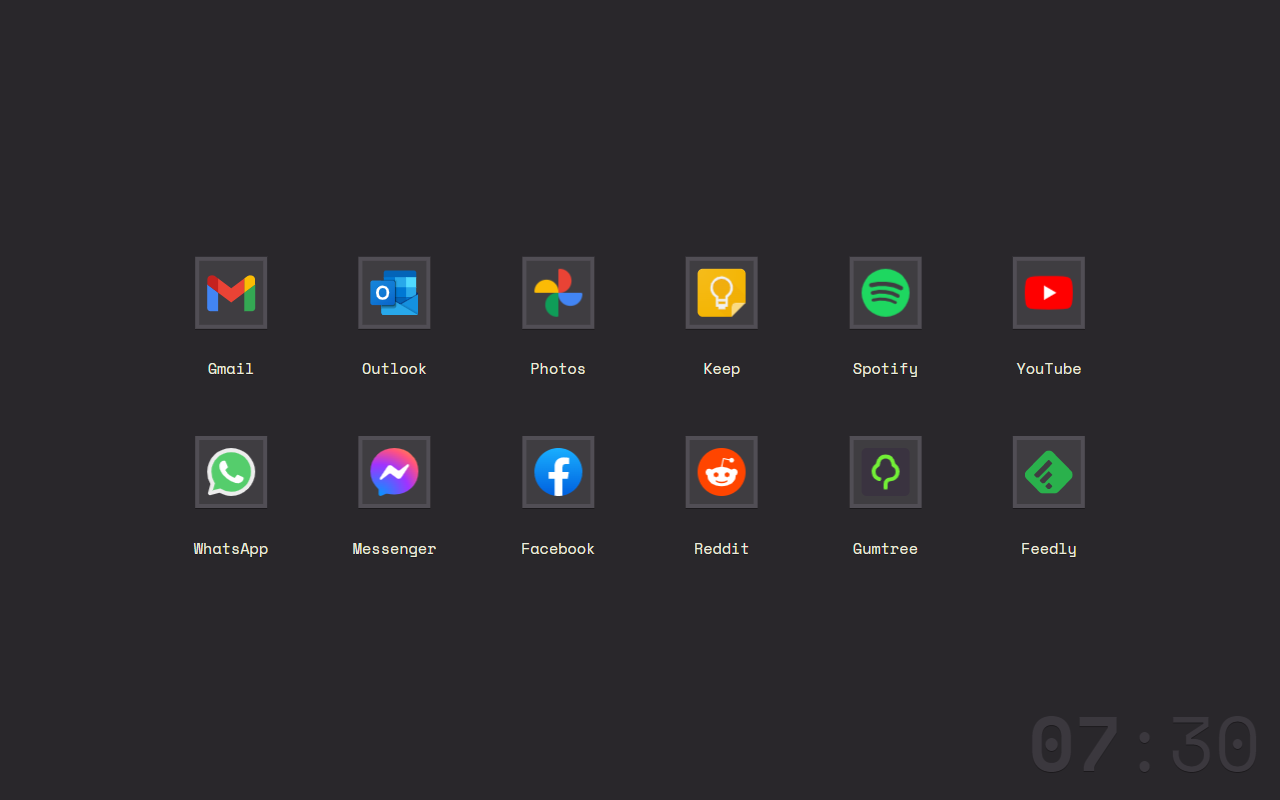Image resolution: width=1280 pixels, height=800 pixels.
Task: Open the Facebook icon
Action: pyautogui.click(x=558, y=471)
